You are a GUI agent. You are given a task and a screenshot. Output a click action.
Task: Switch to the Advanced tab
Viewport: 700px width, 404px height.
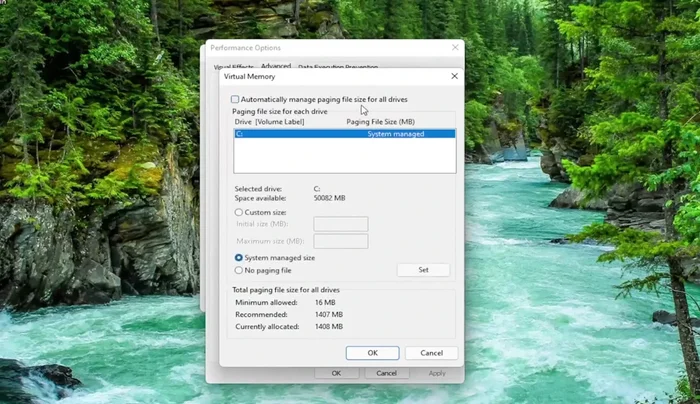click(x=276, y=66)
